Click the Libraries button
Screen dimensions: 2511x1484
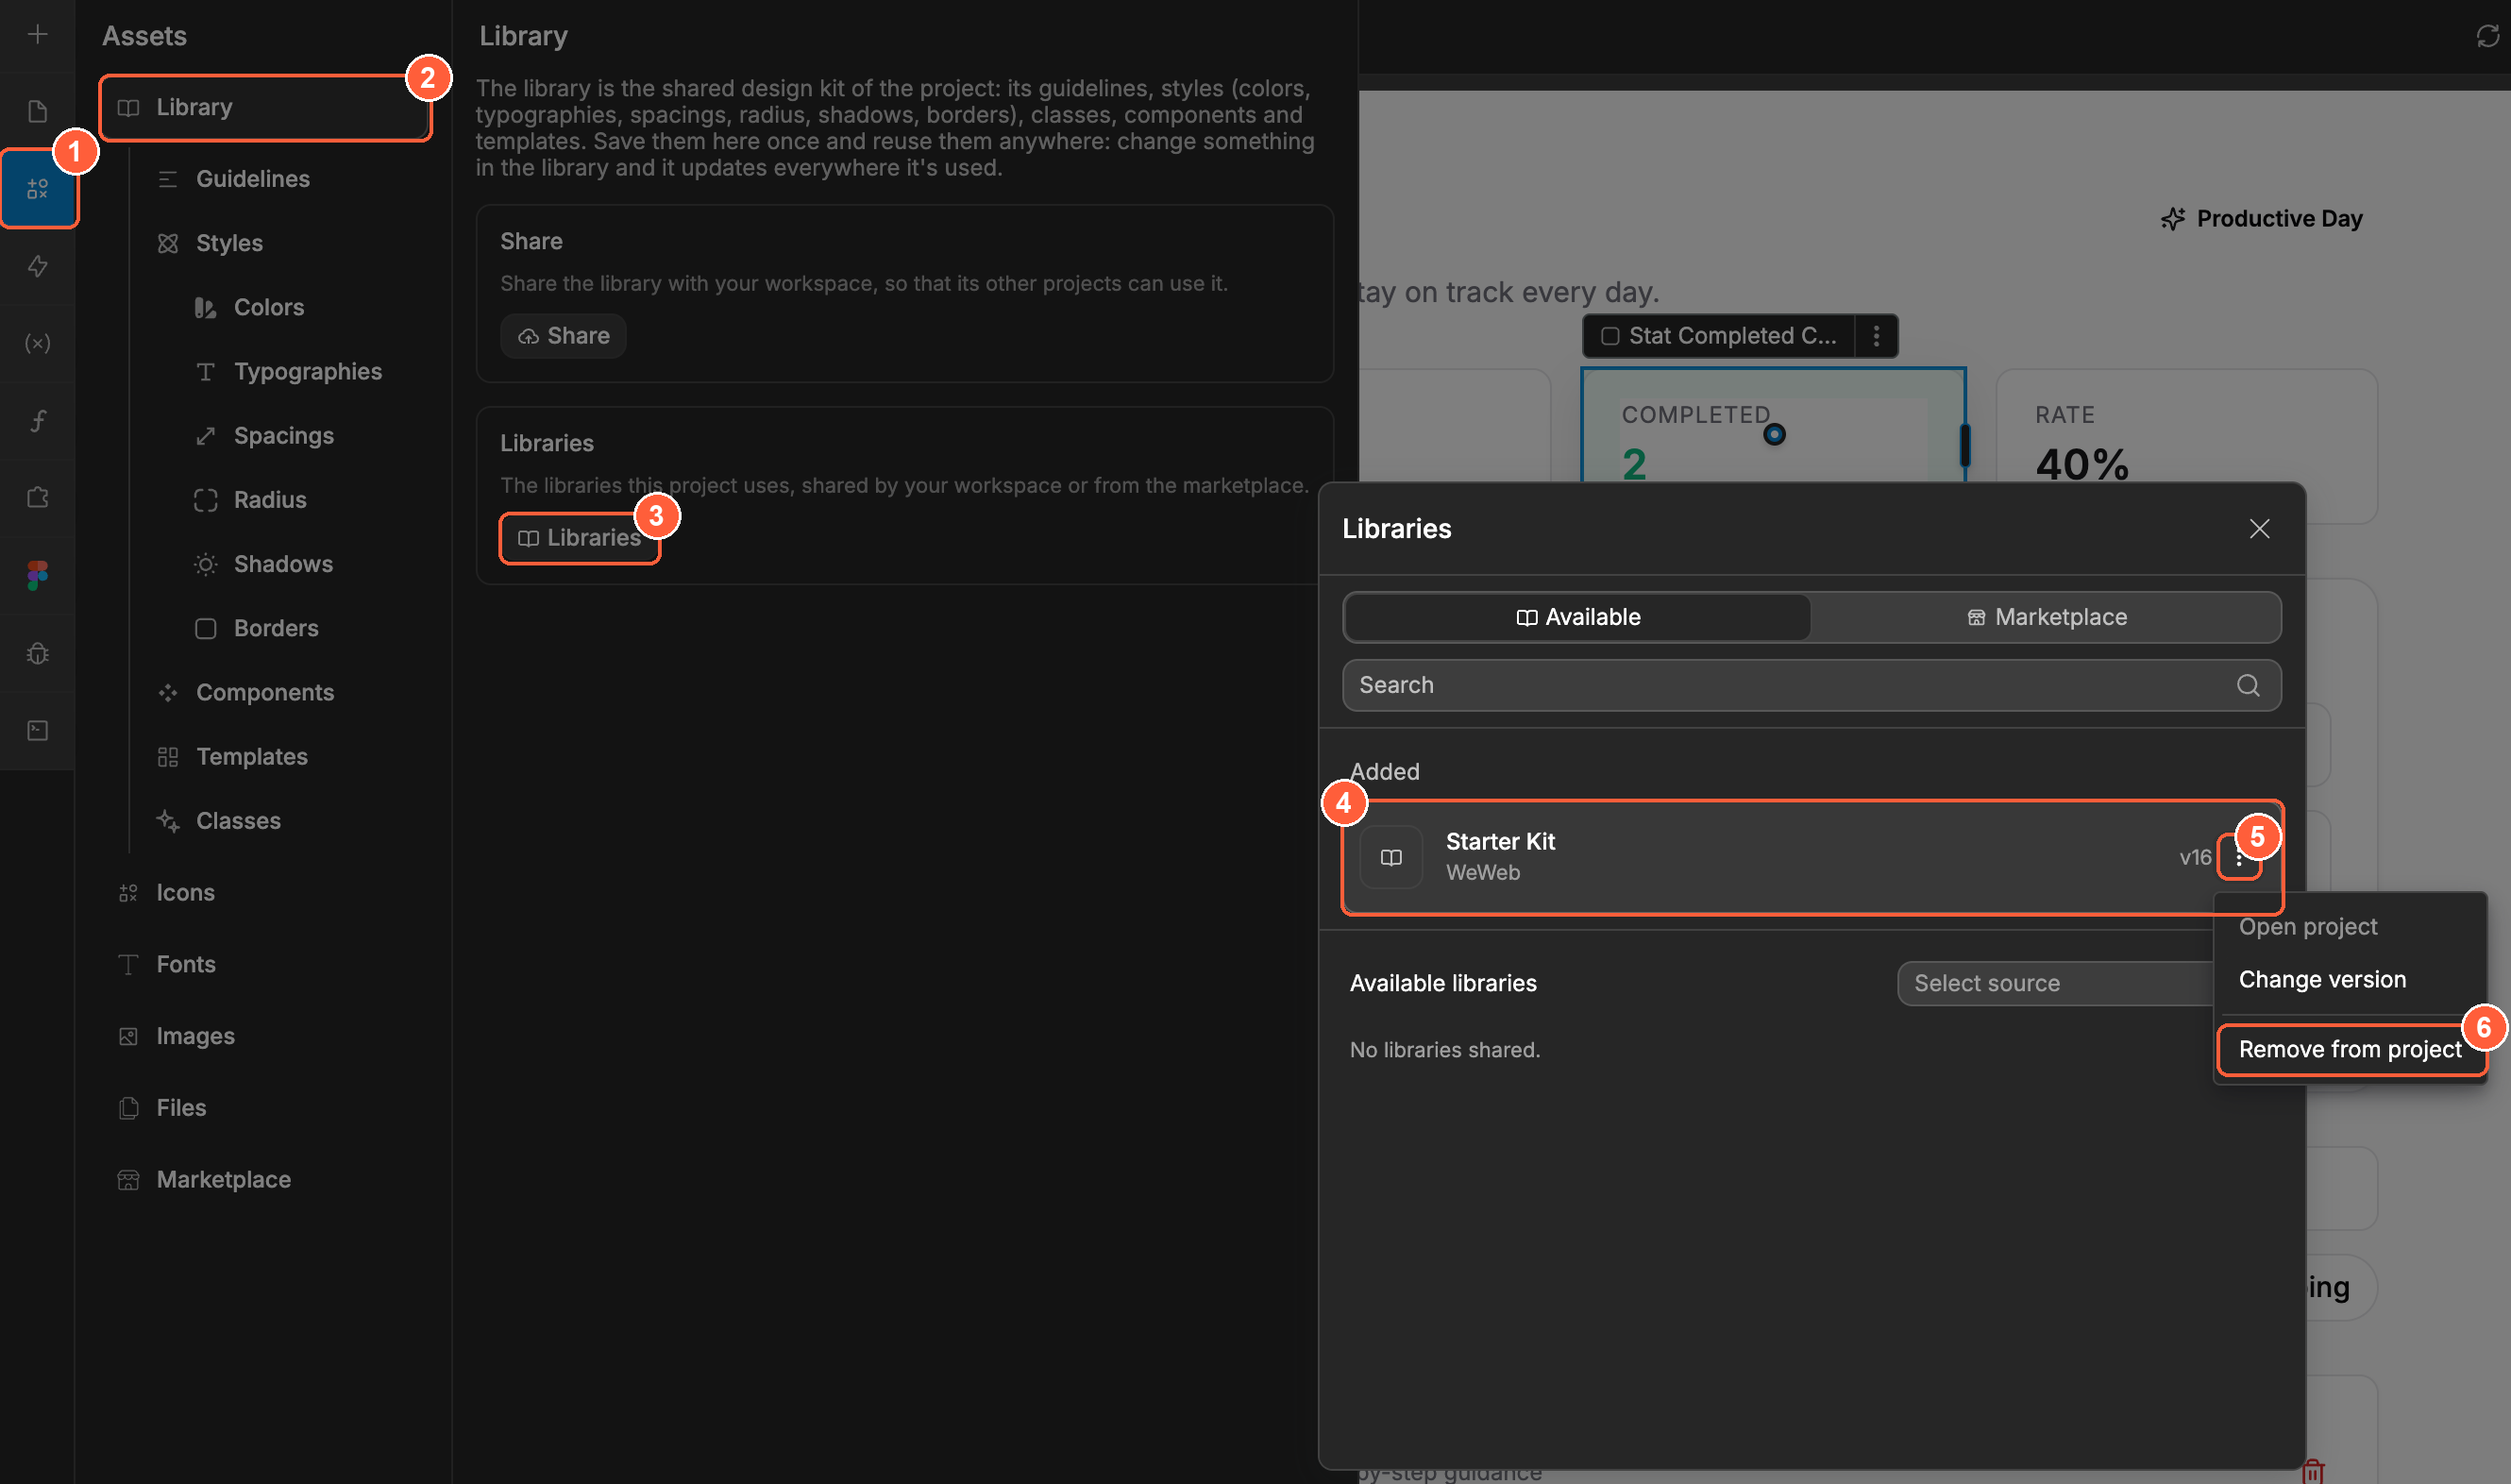coord(579,538)
